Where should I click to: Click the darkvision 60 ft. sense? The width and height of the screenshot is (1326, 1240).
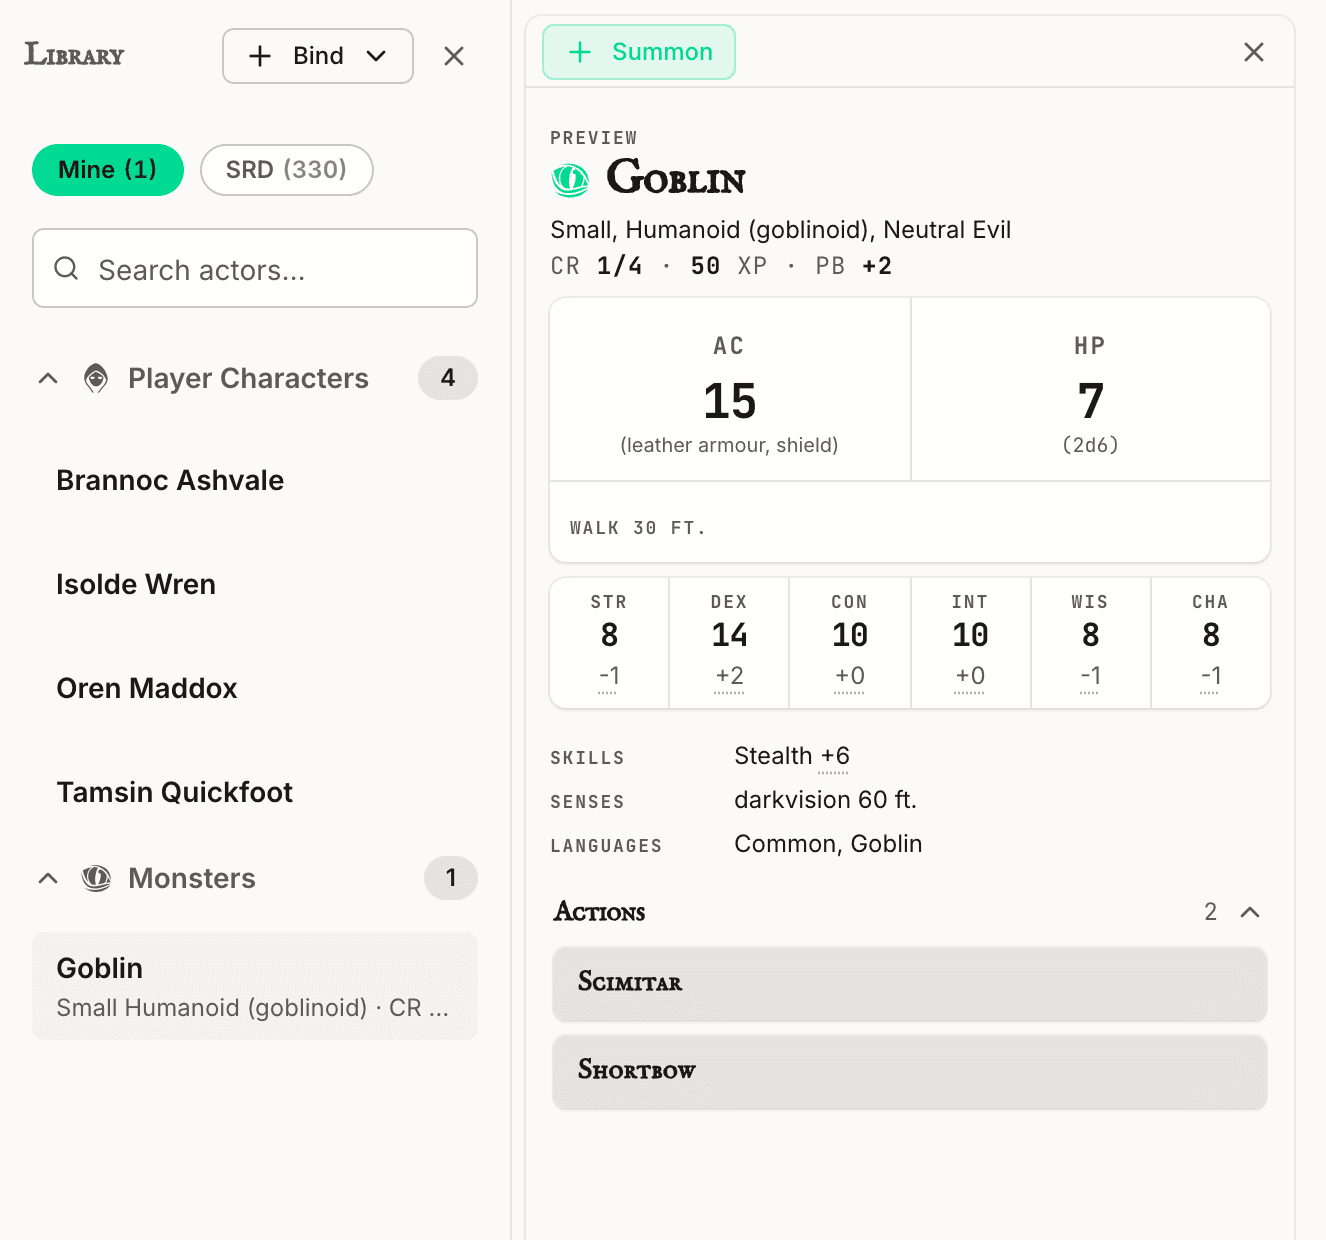[825, 800]
